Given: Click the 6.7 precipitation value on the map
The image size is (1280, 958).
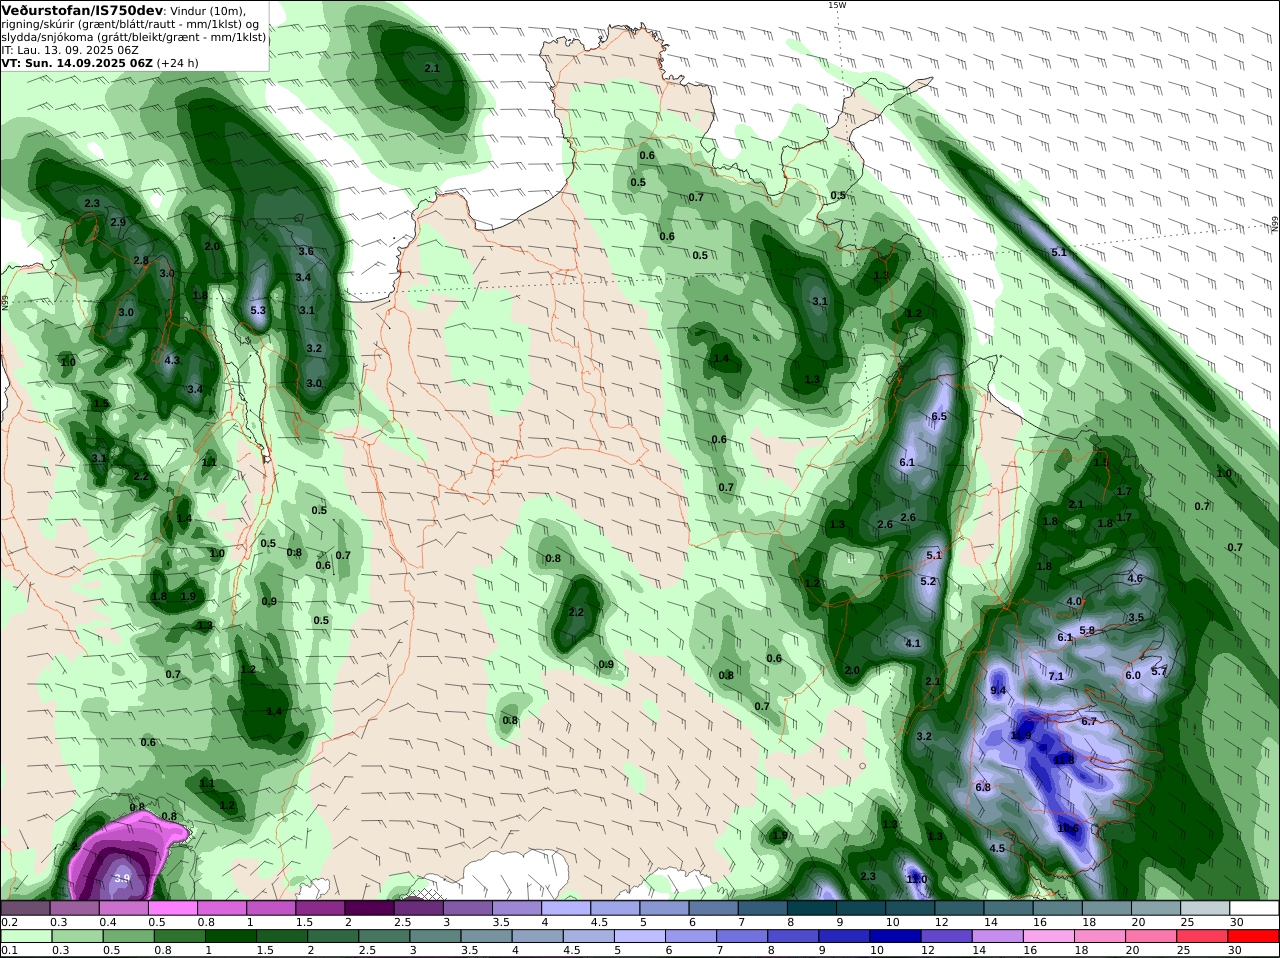Looking at the screenshot, I should pyautogui.click(x=1090, y=721).
